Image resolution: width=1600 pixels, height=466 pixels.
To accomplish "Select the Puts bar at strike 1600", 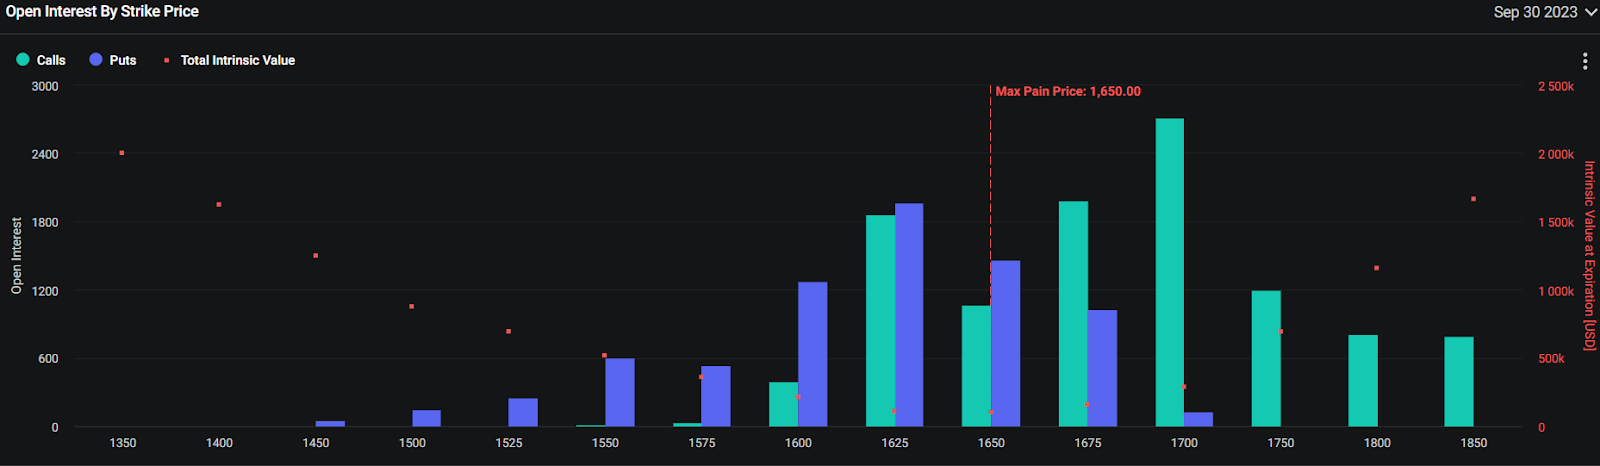I will click(x=812, y=354).
